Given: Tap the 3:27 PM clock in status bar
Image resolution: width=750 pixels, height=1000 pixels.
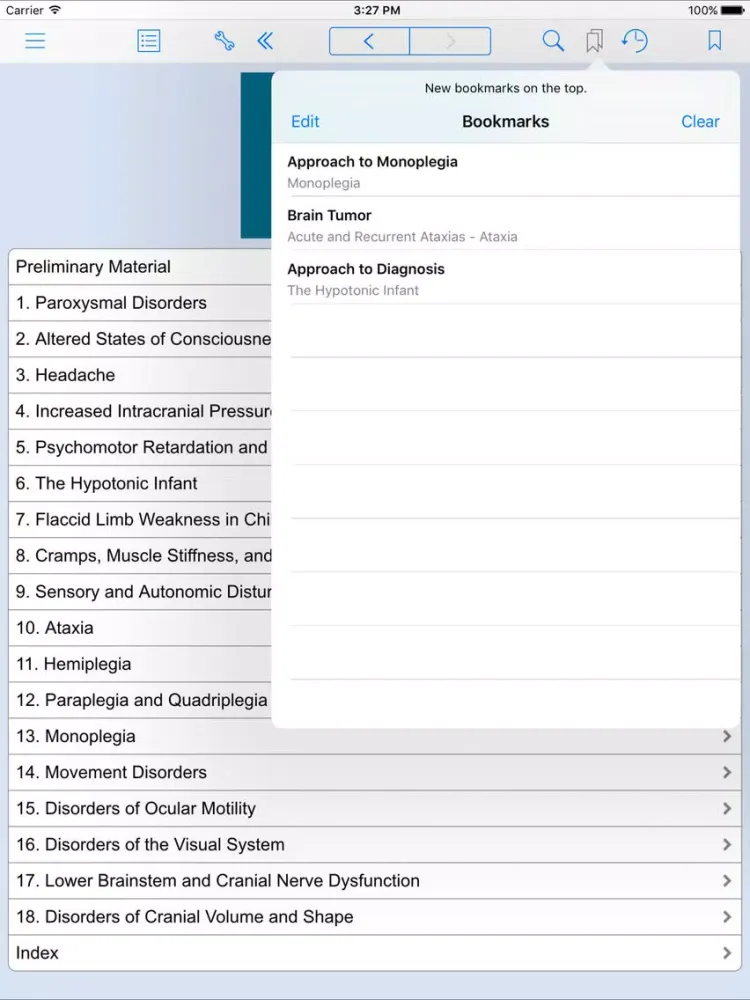Looking at the screenshot, I should click(377, 10).
